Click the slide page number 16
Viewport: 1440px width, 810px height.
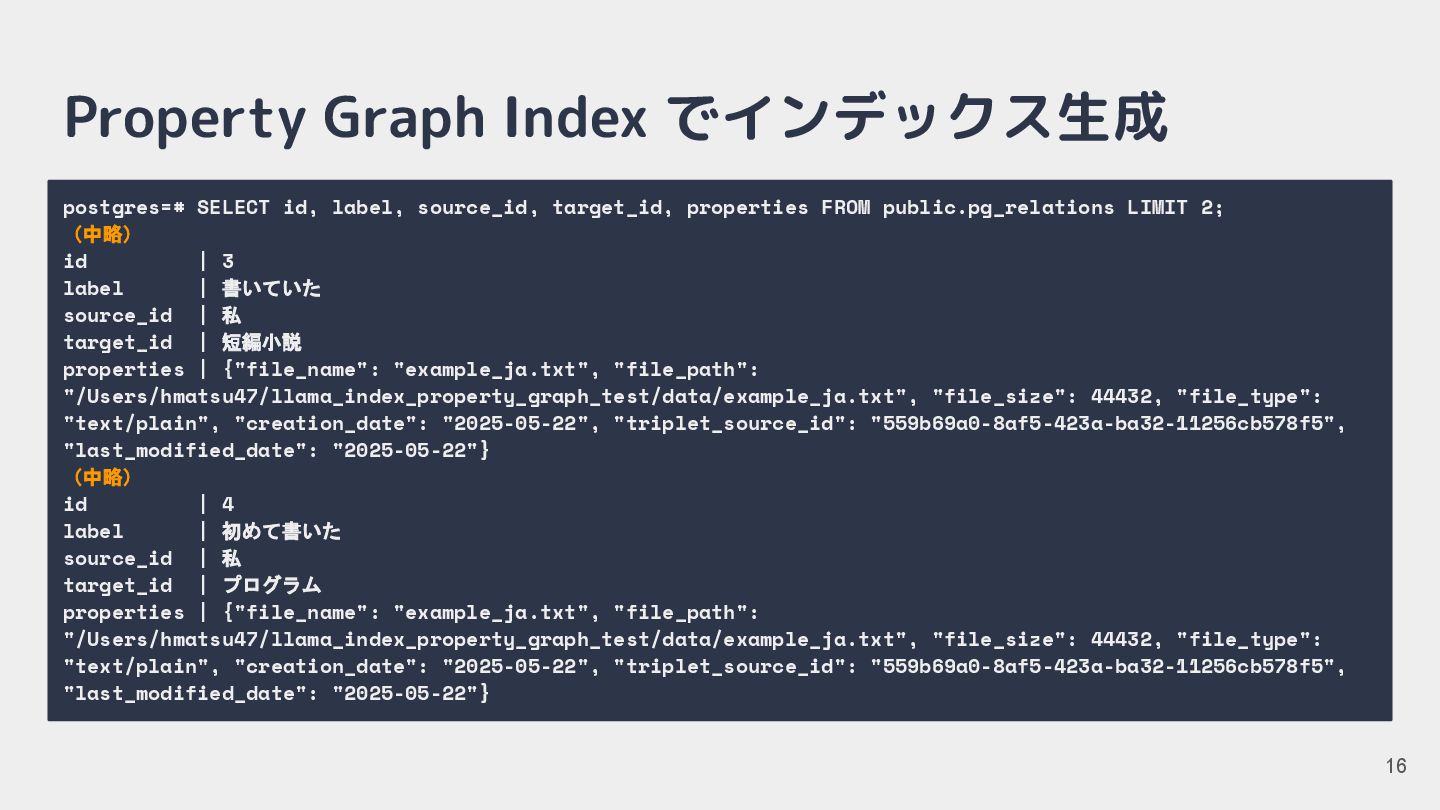(x=1396, y=766)
